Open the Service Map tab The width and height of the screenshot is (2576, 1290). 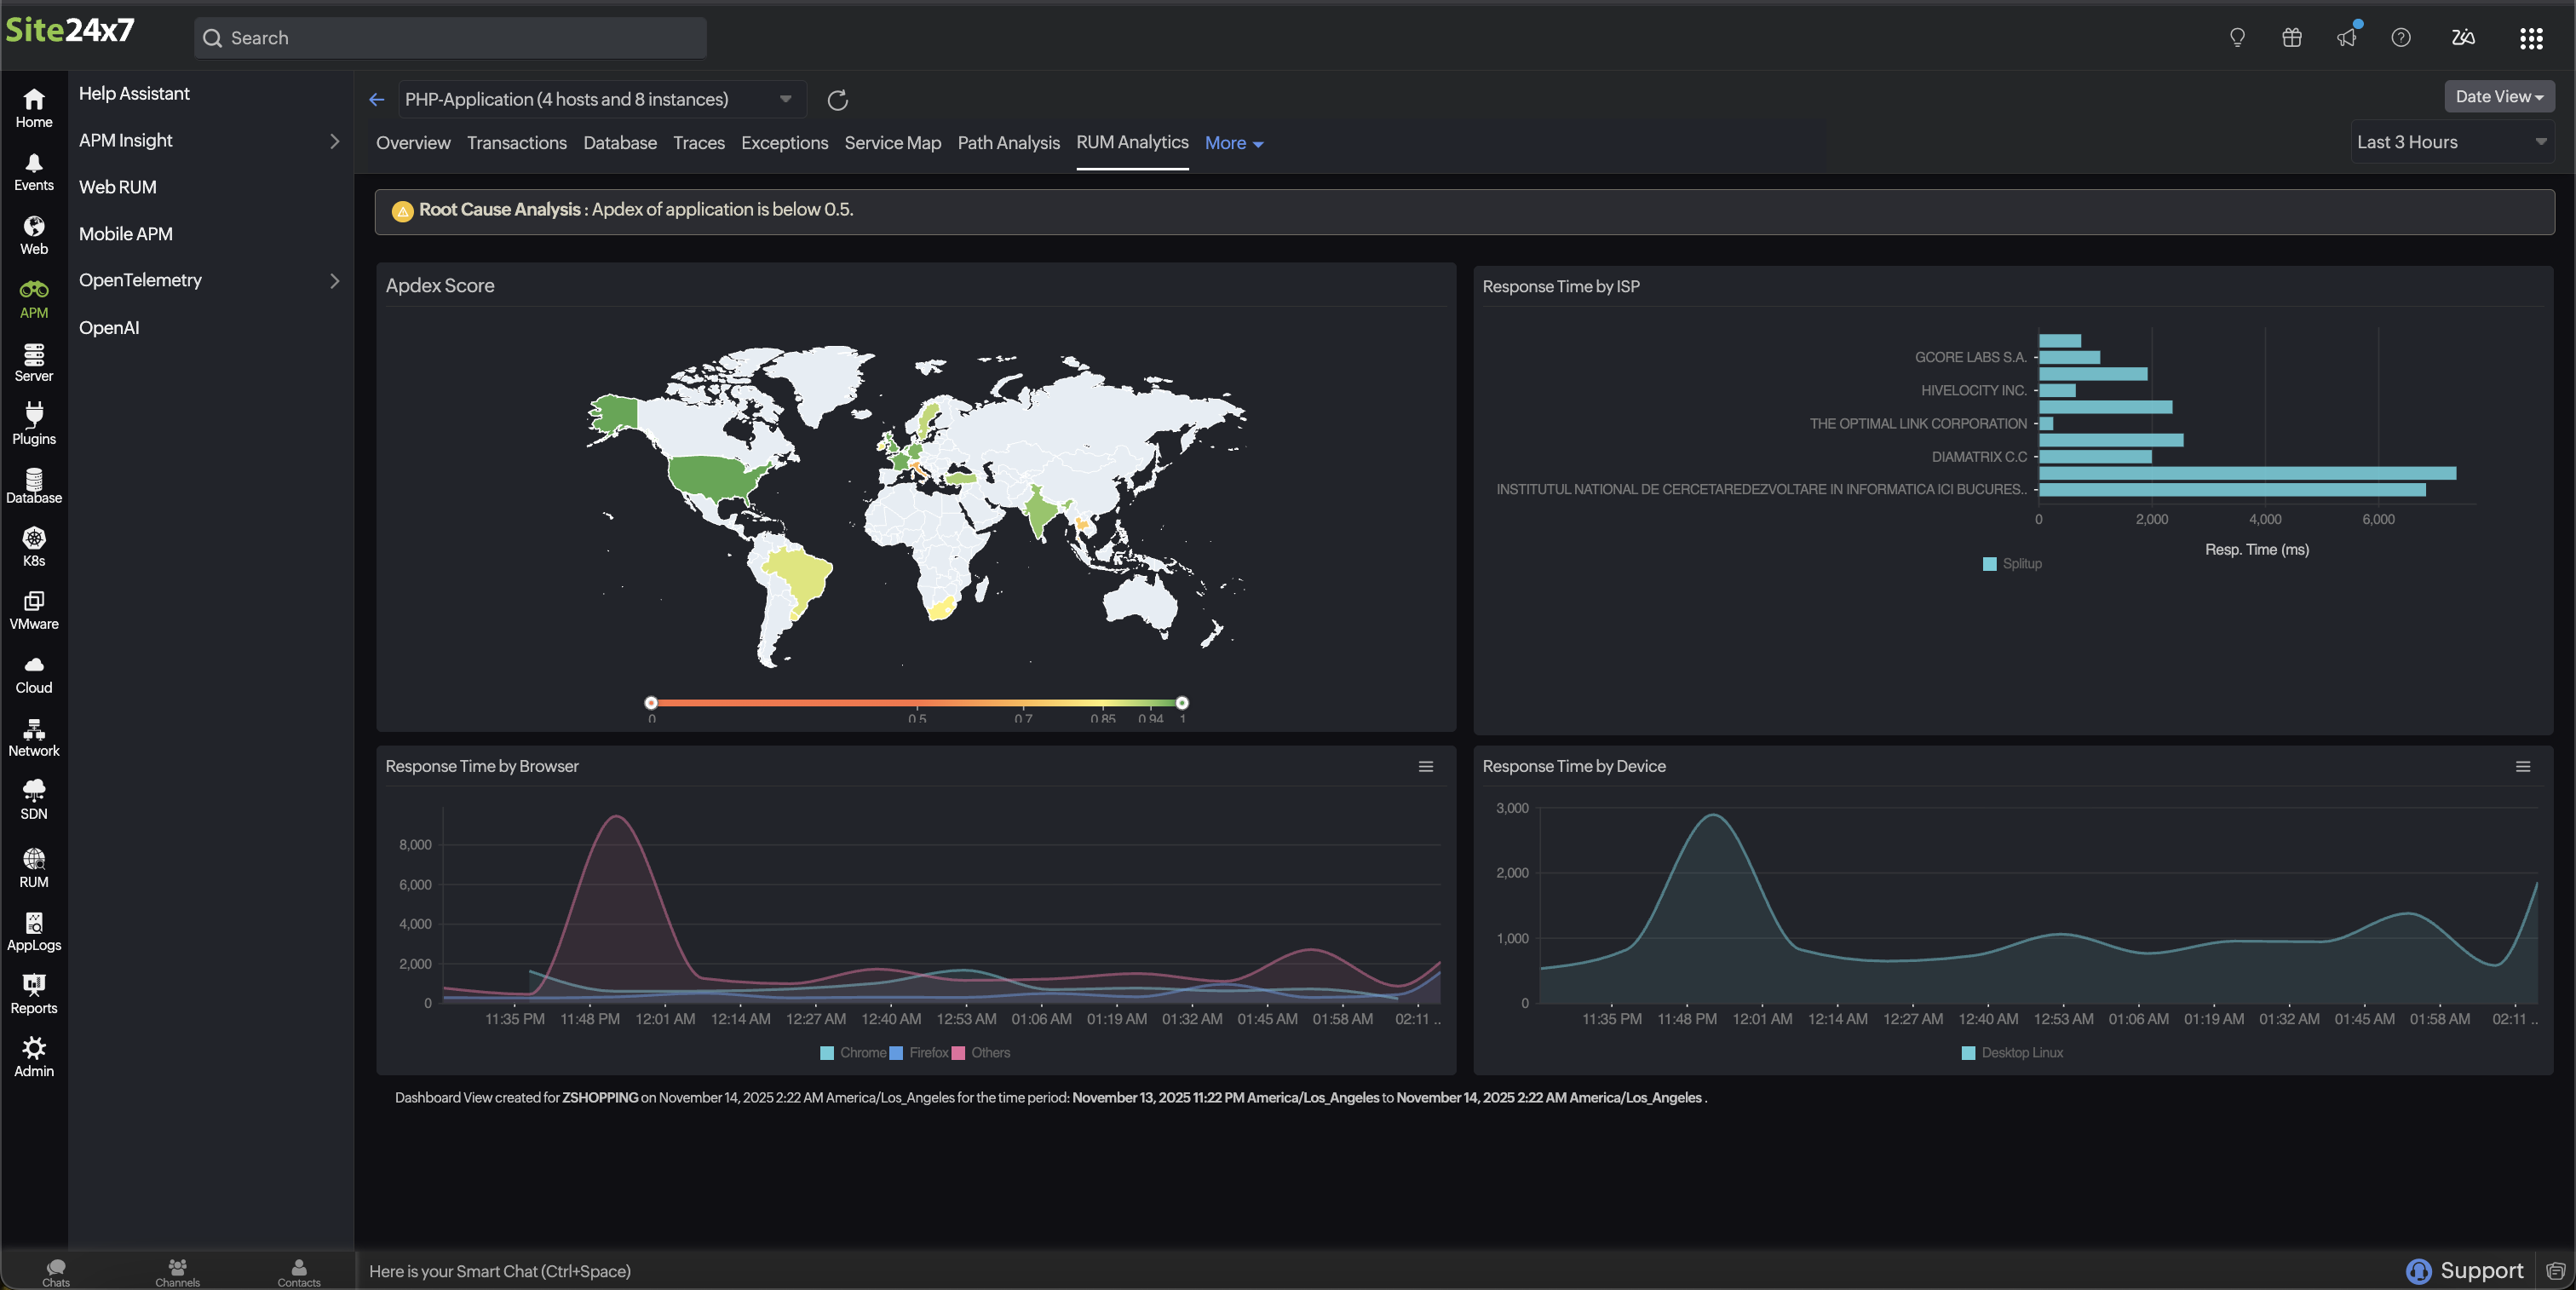pyautogui.click(x=892, y=143)
